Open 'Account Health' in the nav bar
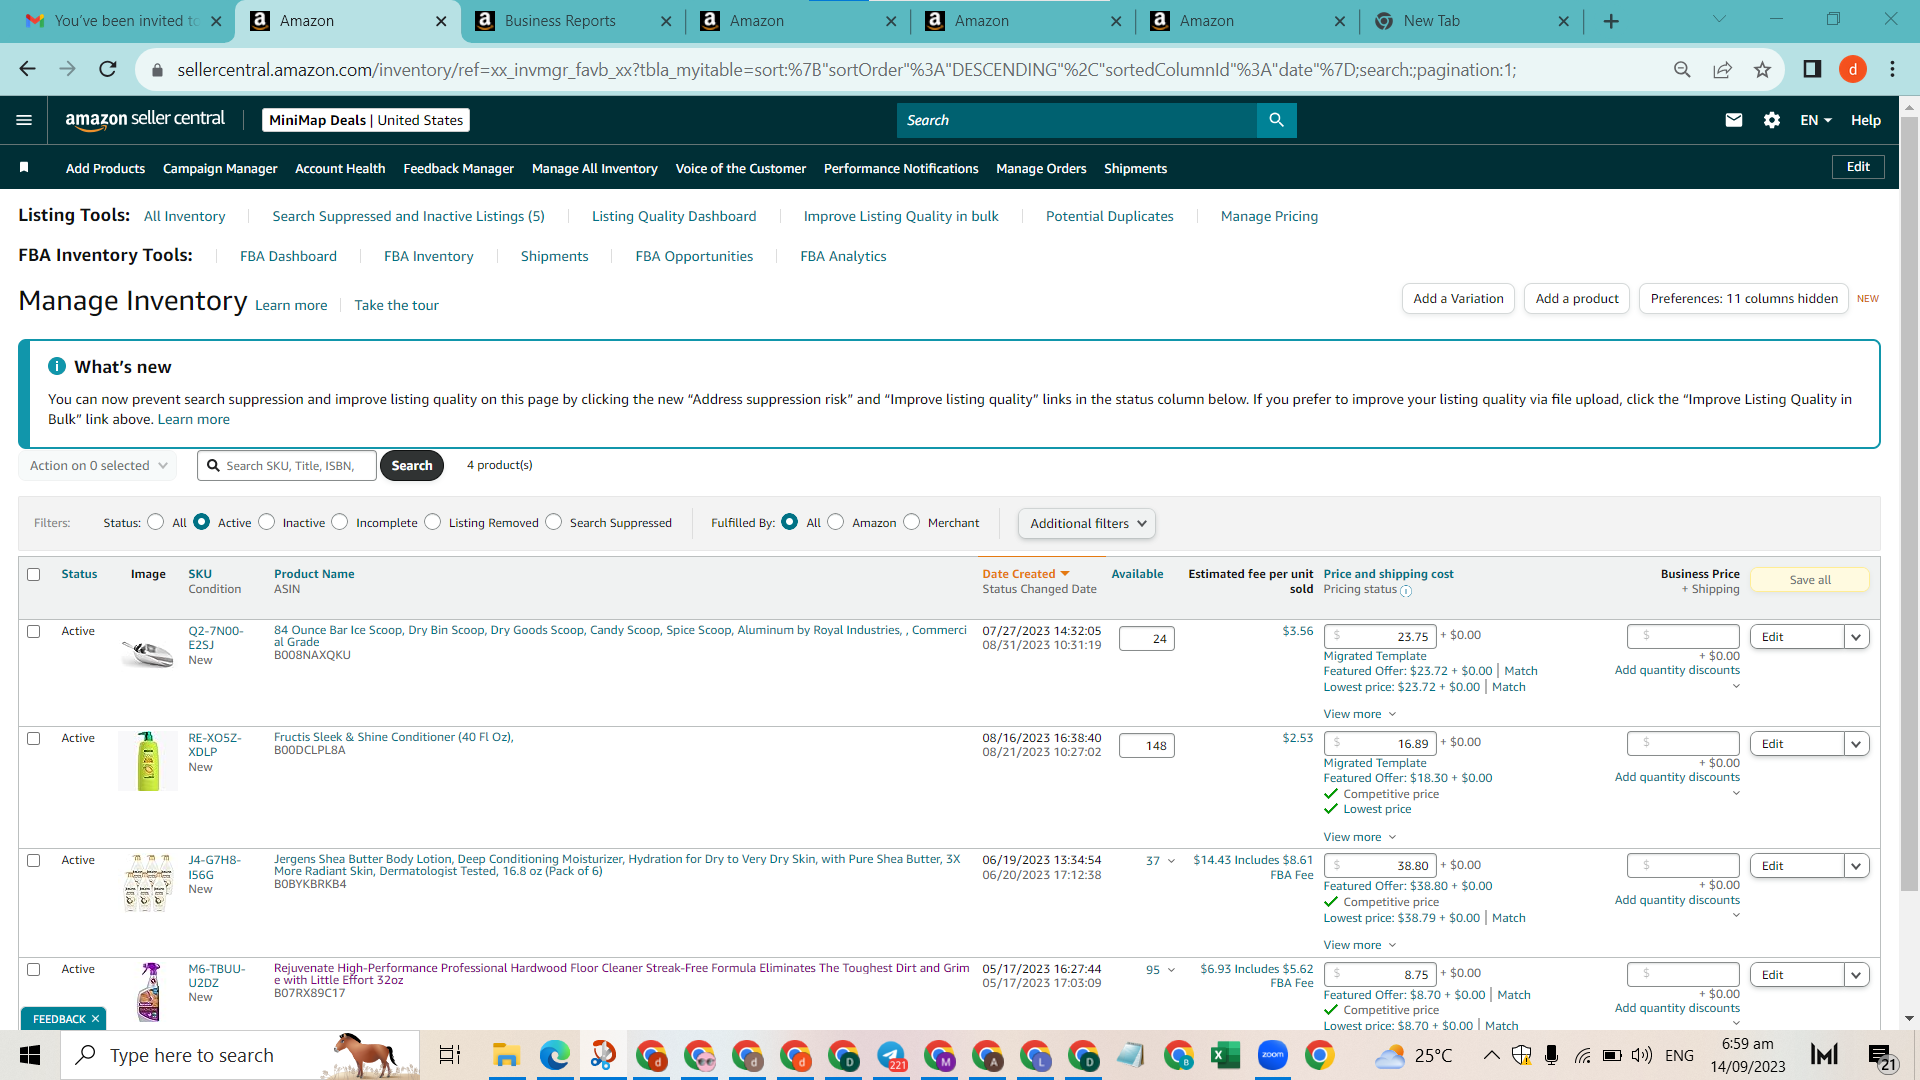 pos(340,168)
